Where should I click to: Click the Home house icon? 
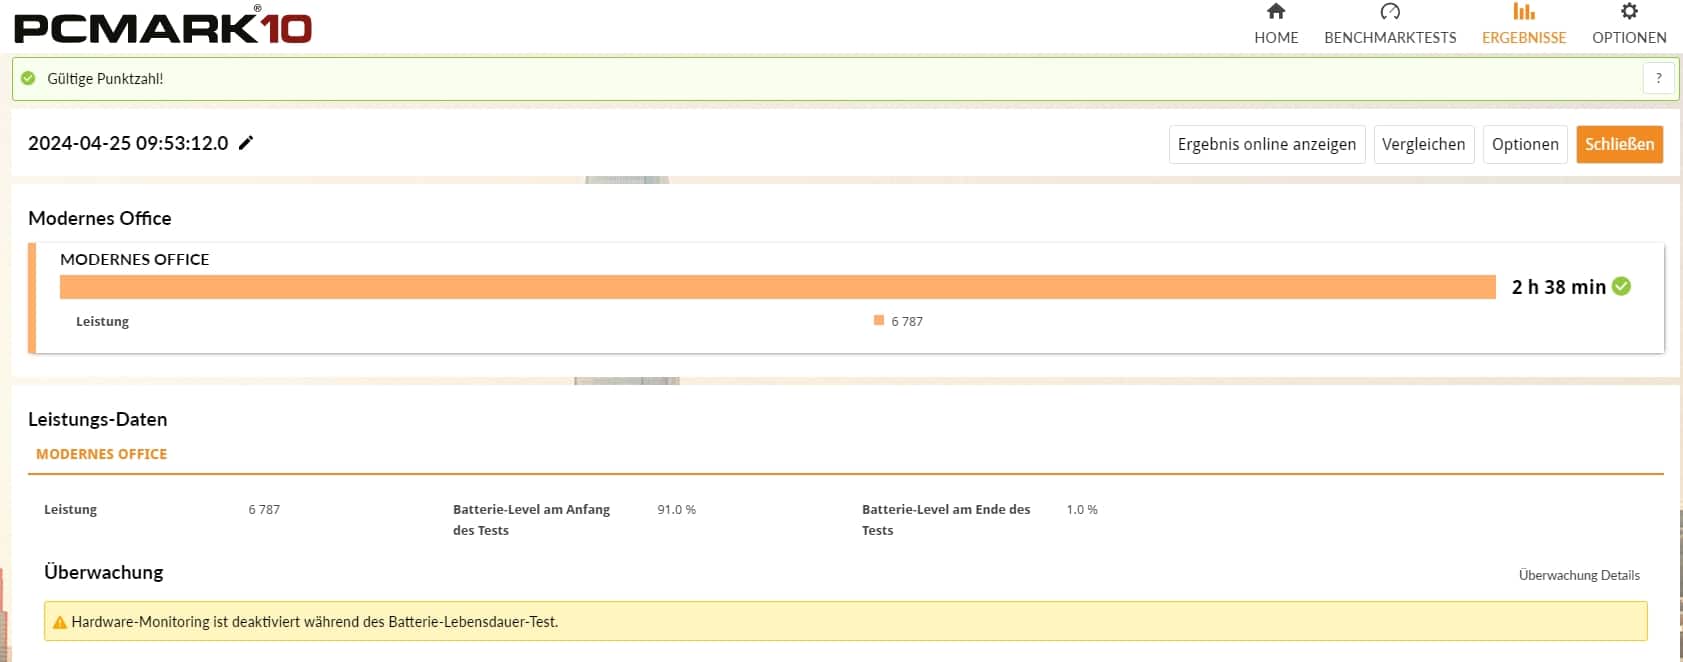[x=1275, y=12]
